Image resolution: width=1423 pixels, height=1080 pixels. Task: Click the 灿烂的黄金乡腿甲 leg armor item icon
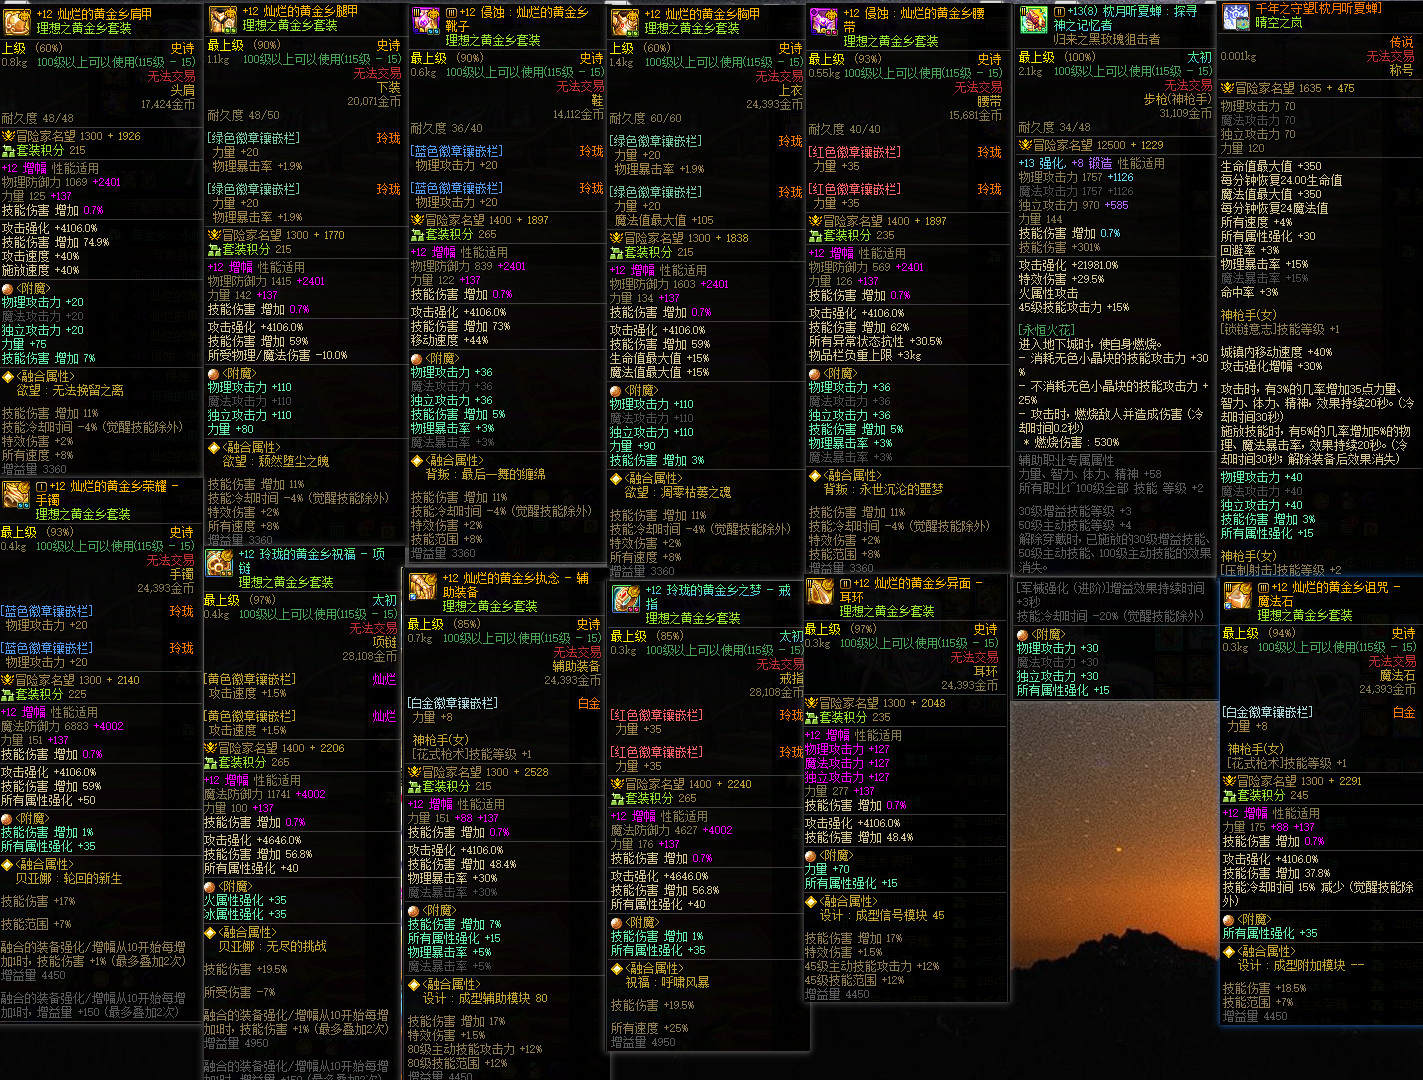coord(222,19)
